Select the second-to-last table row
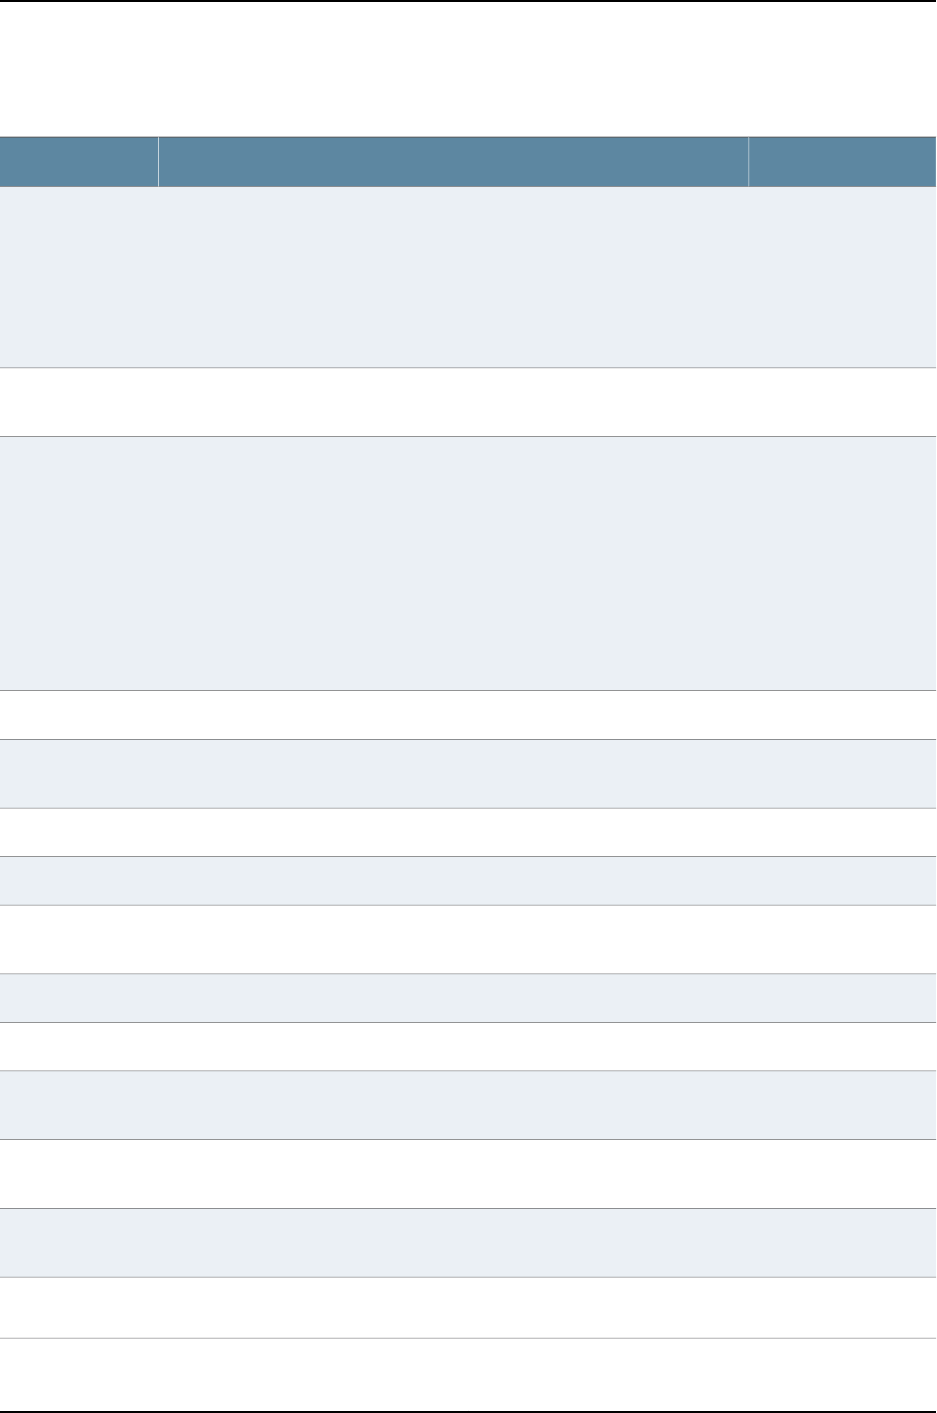 [x=468, y=1307]
